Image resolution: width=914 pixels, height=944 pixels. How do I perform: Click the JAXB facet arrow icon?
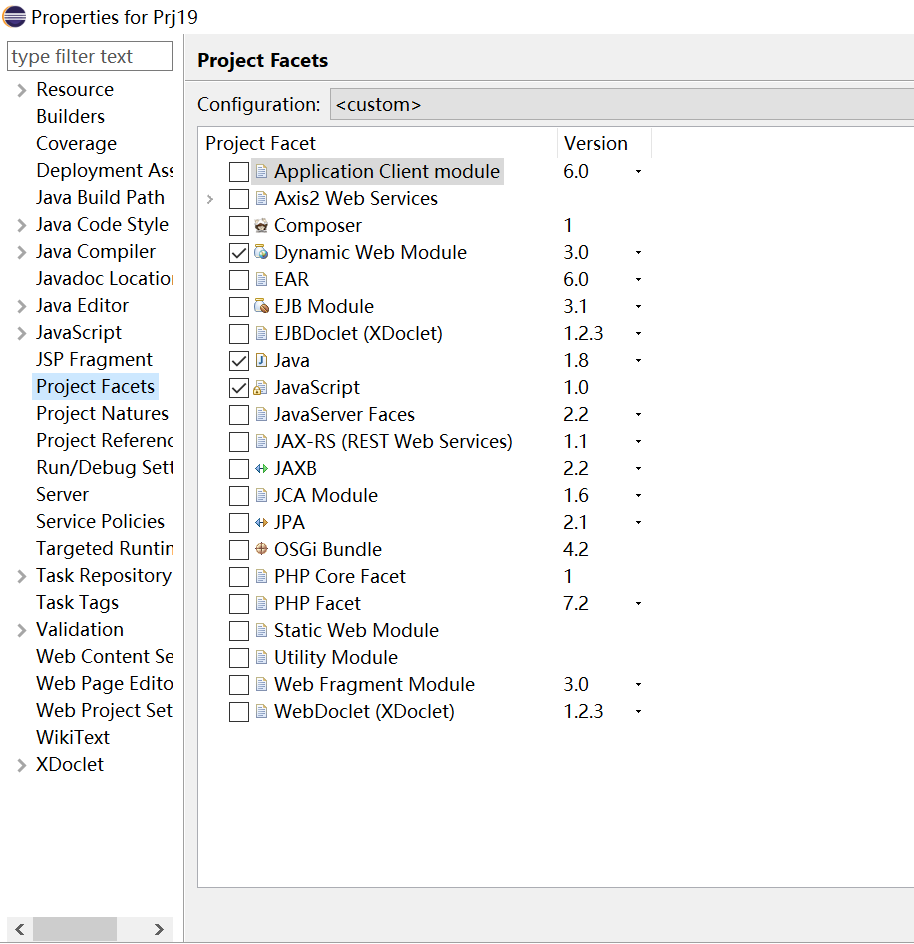coord(261,468)
